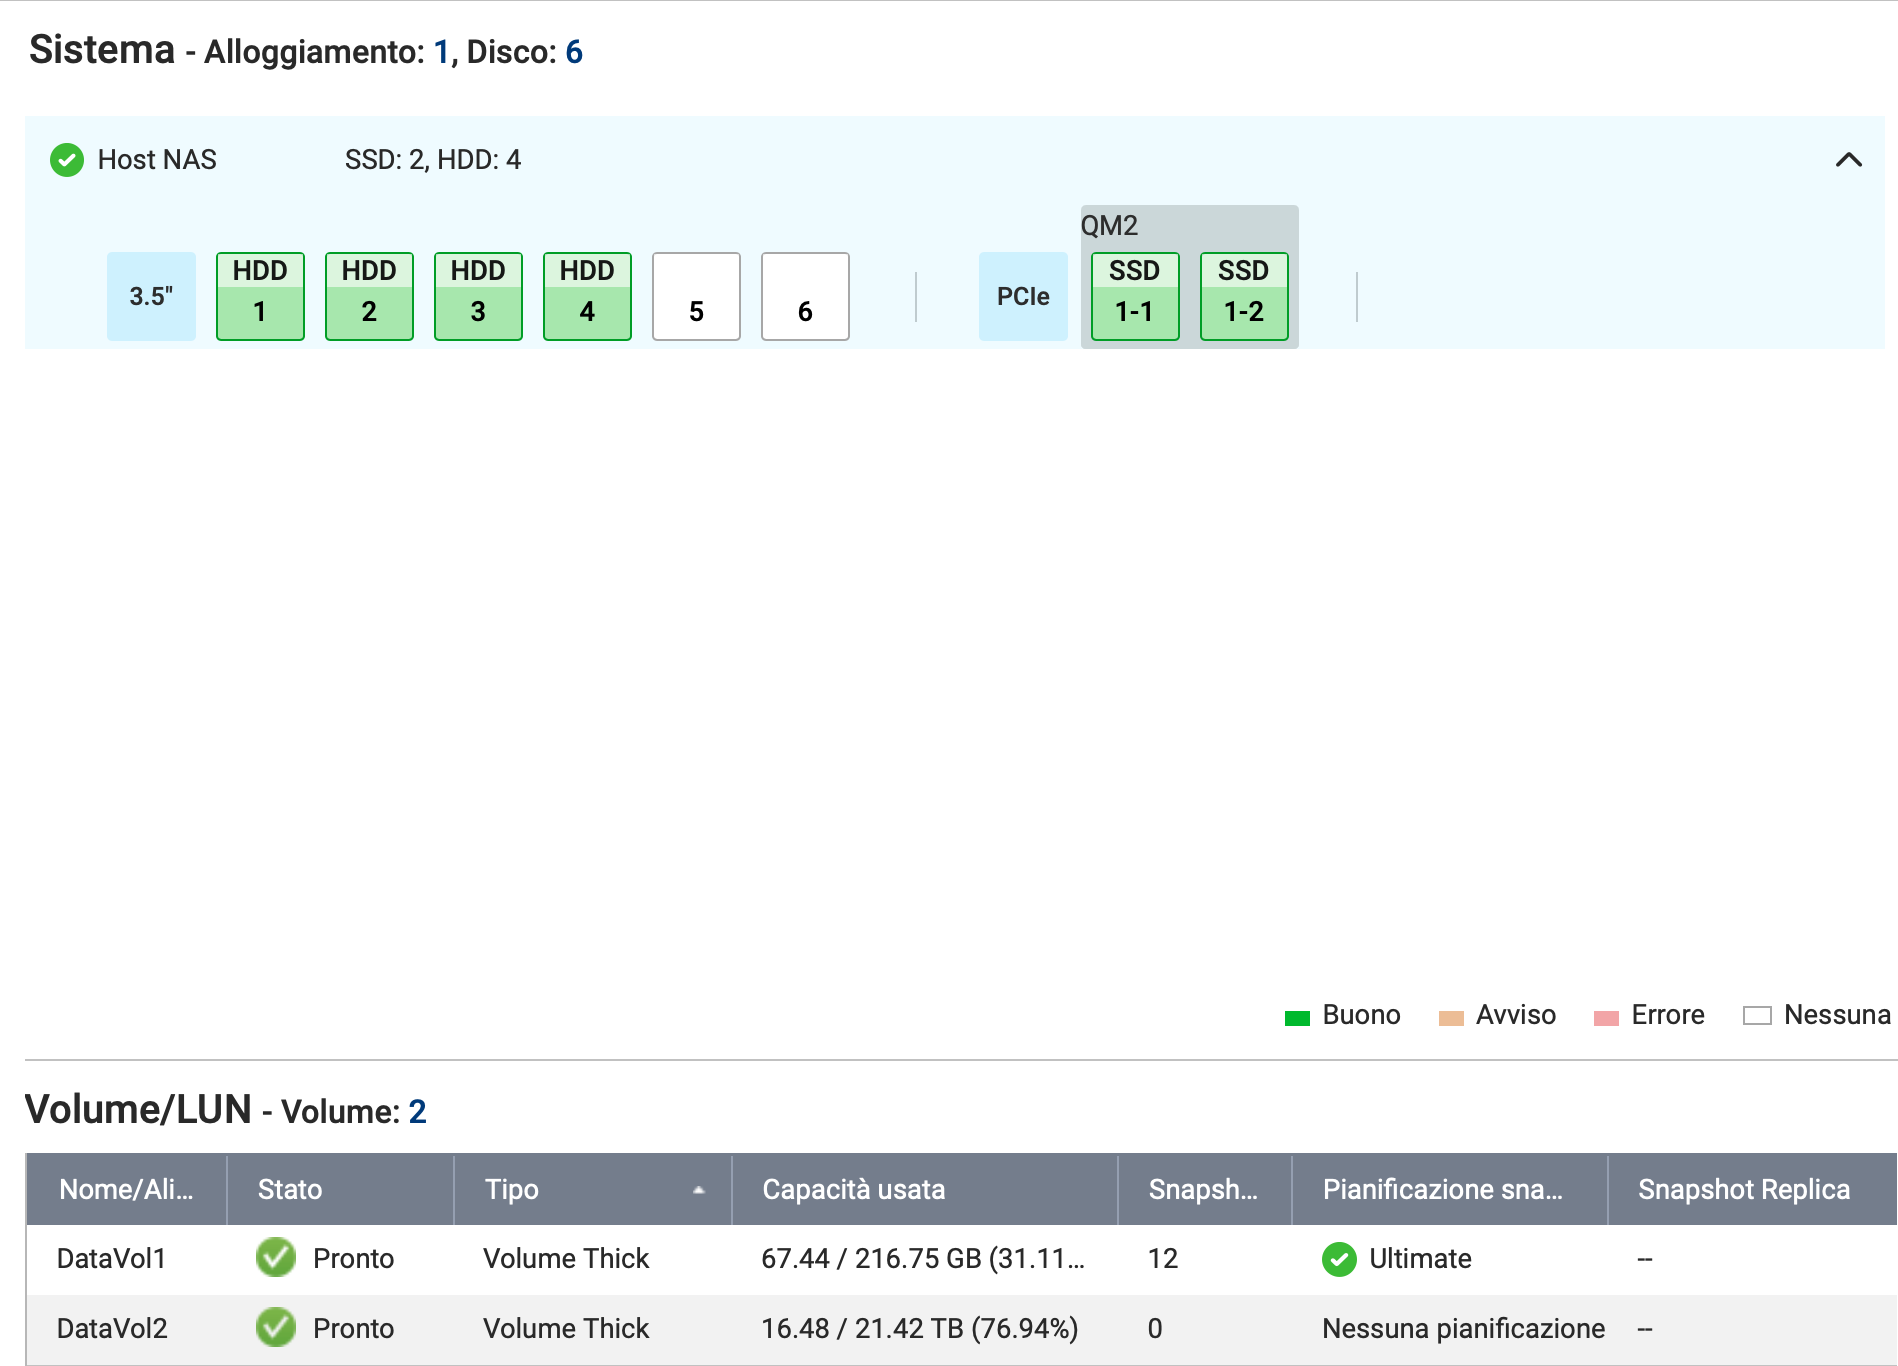The height and width of the screenshot is (1366, 1898).
Task: Sort volumes by Tipo column
Action: point(512,1189)
